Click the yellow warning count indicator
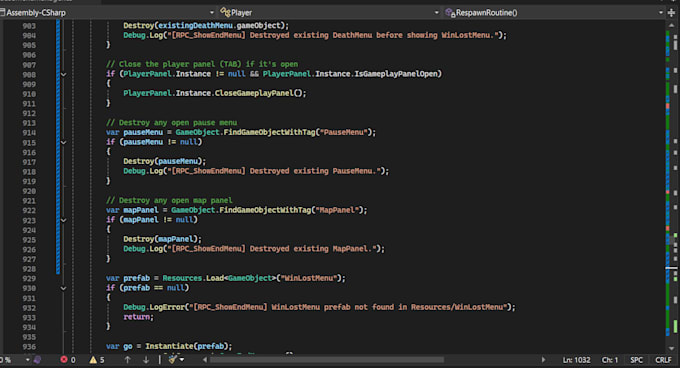Viewport: 680px width, 368px height. click(97, 360)
